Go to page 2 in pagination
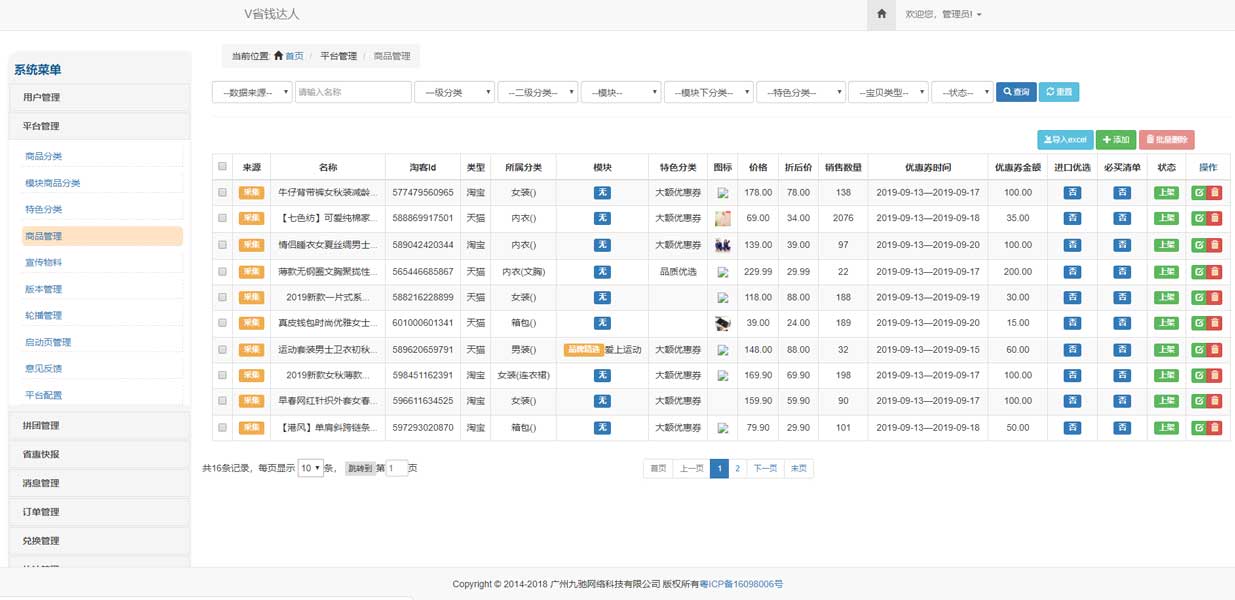The image size is (1235, 600). click(737, 467)
